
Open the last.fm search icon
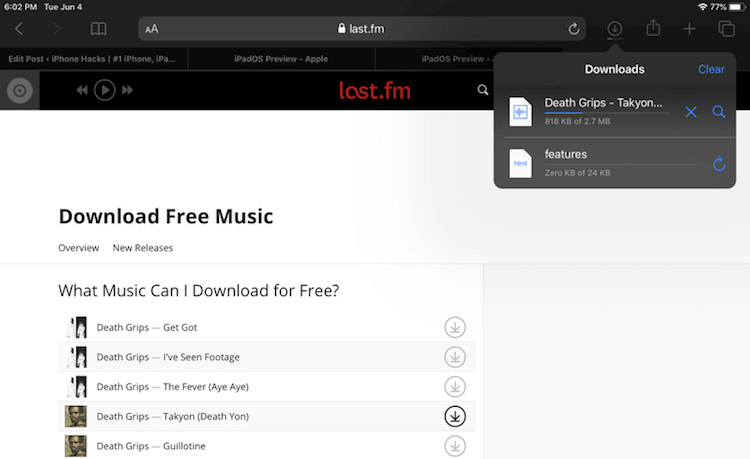point(483,90)
